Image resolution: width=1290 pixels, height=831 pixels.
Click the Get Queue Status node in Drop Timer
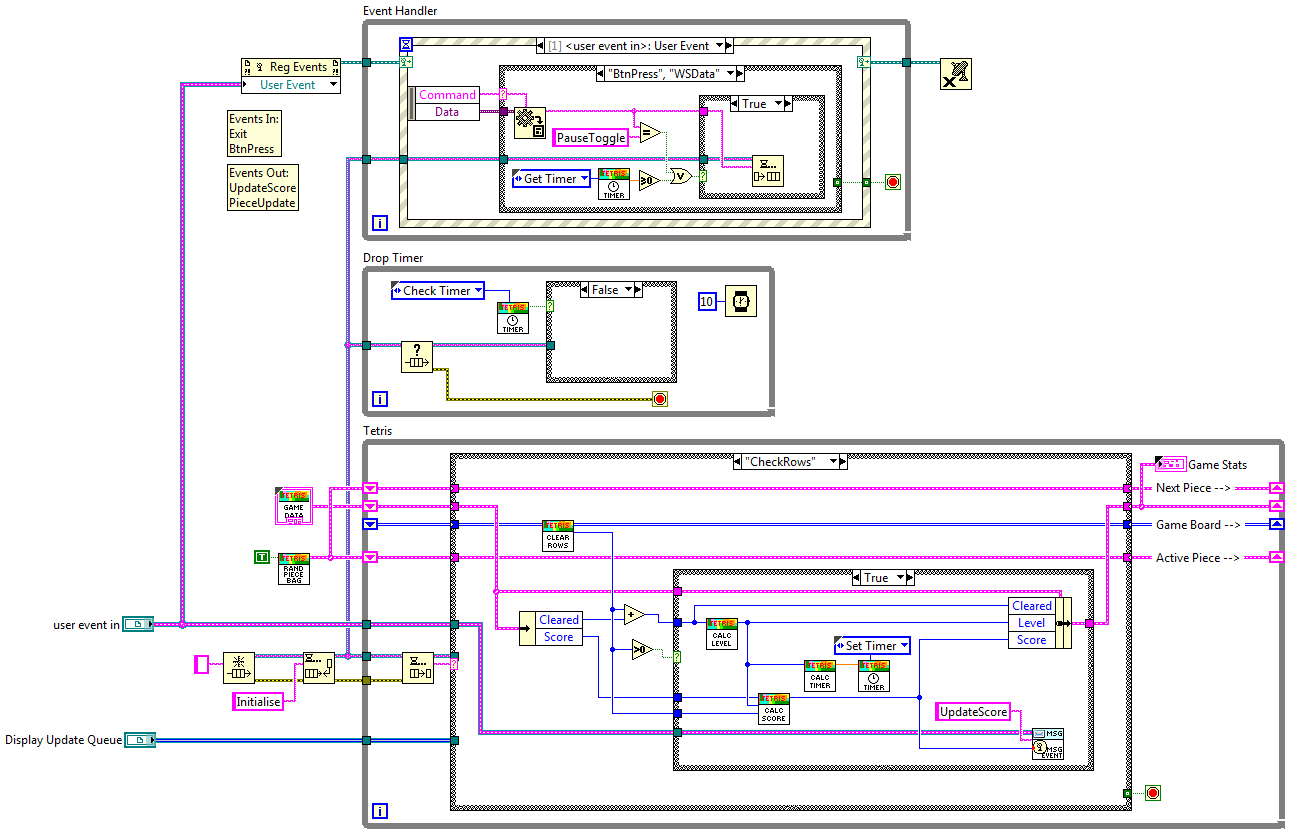coord(416,356)
